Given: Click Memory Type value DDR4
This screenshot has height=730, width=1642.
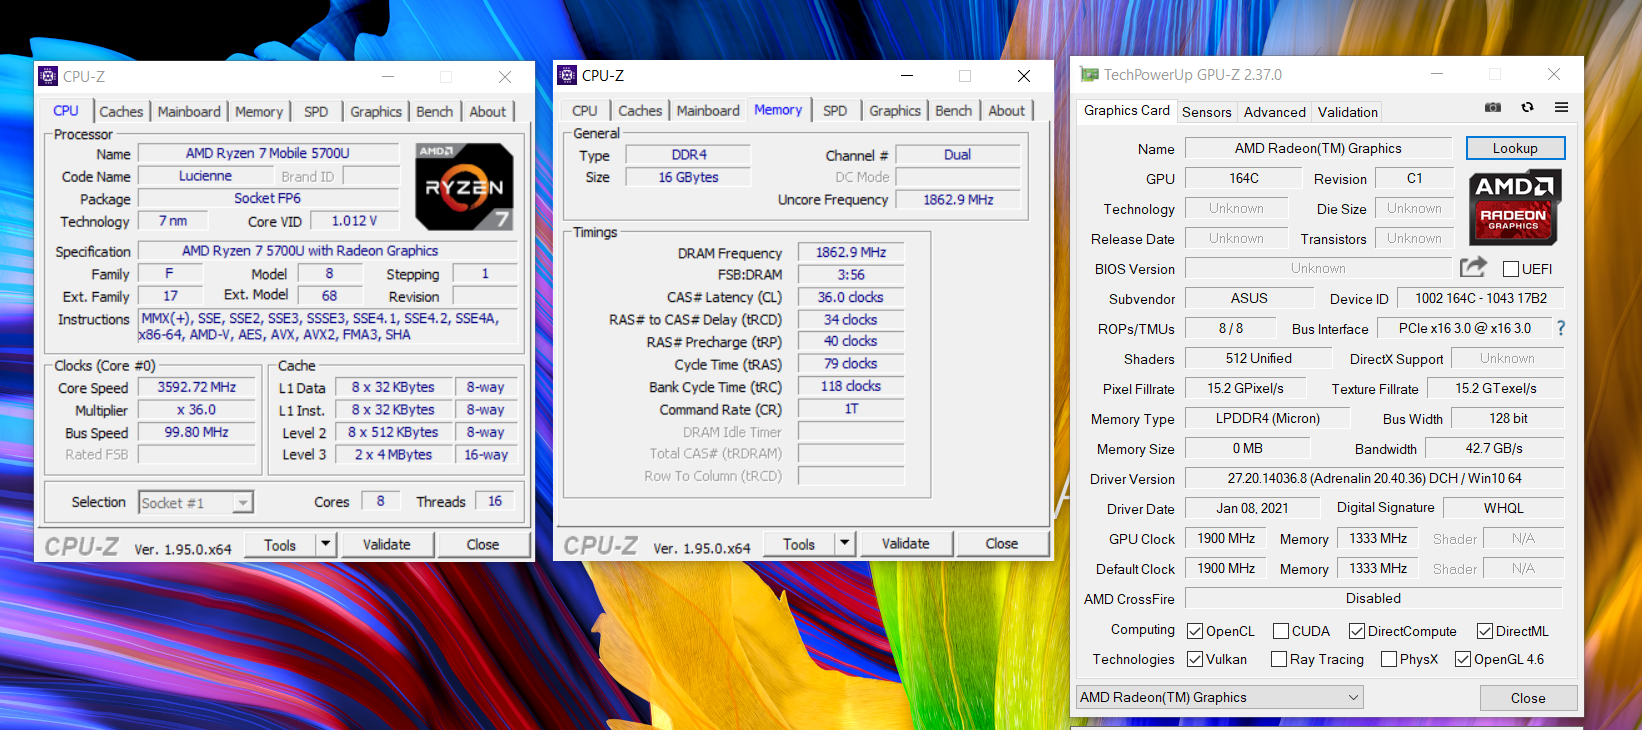Looking at the screenshot, I should (688, 155).
